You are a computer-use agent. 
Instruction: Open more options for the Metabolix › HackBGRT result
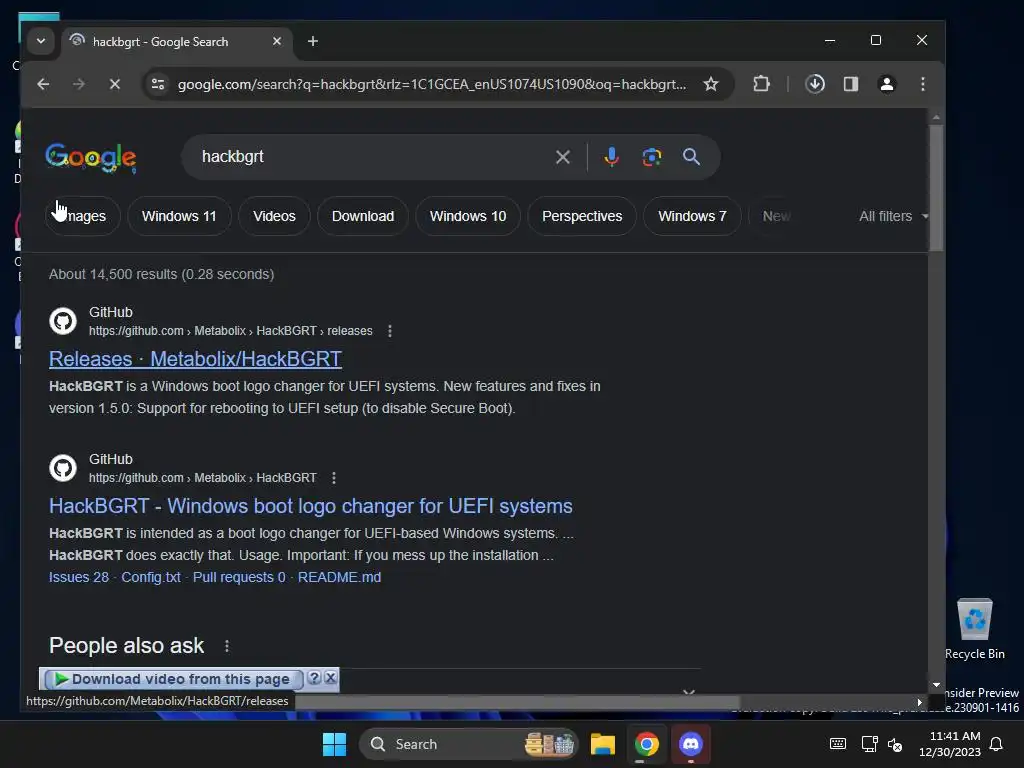coord(334,478)
